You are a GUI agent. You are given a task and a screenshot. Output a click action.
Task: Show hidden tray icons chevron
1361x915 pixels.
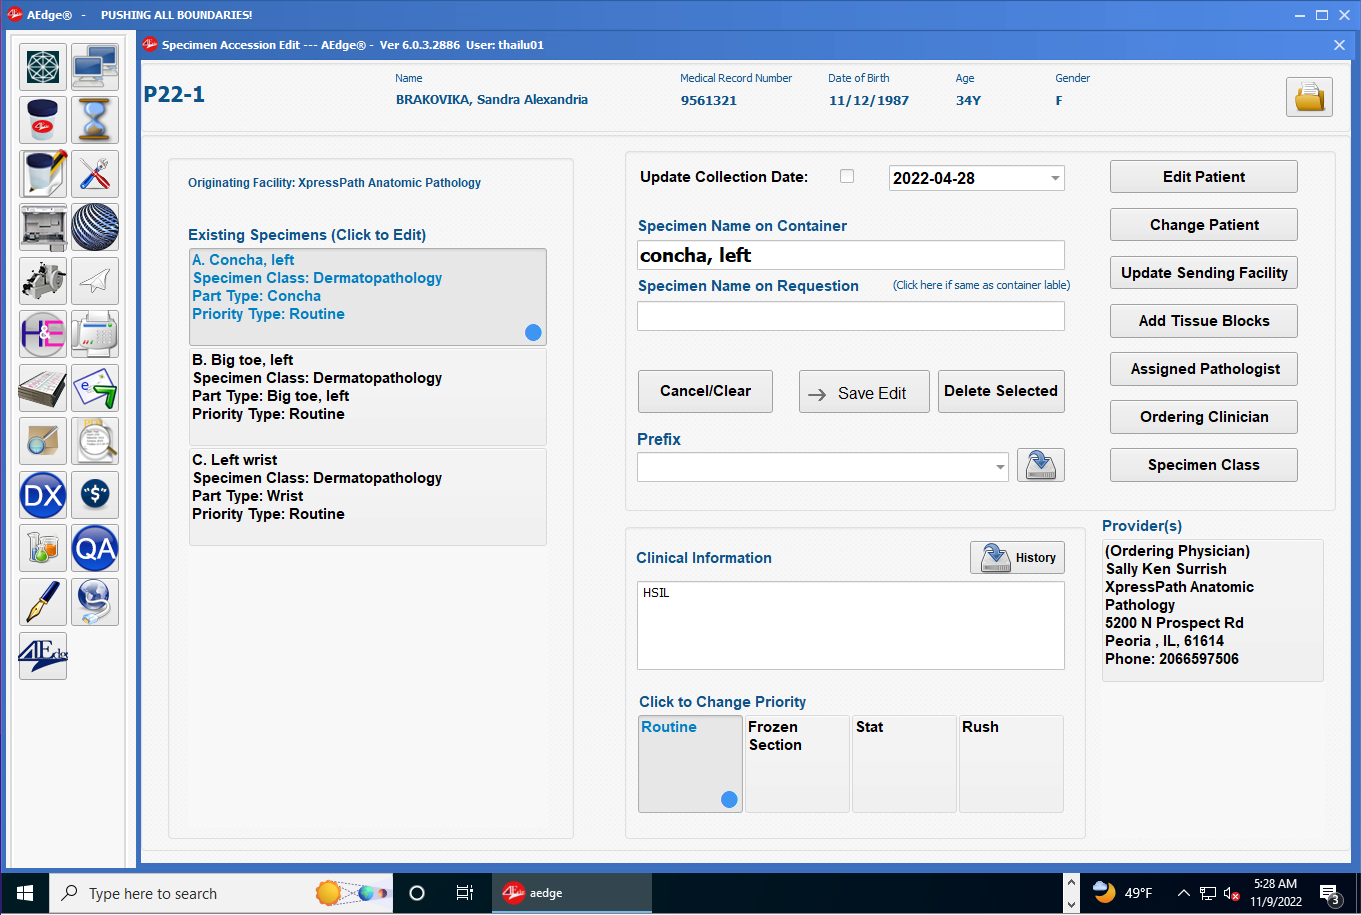tap(1184, 893)
